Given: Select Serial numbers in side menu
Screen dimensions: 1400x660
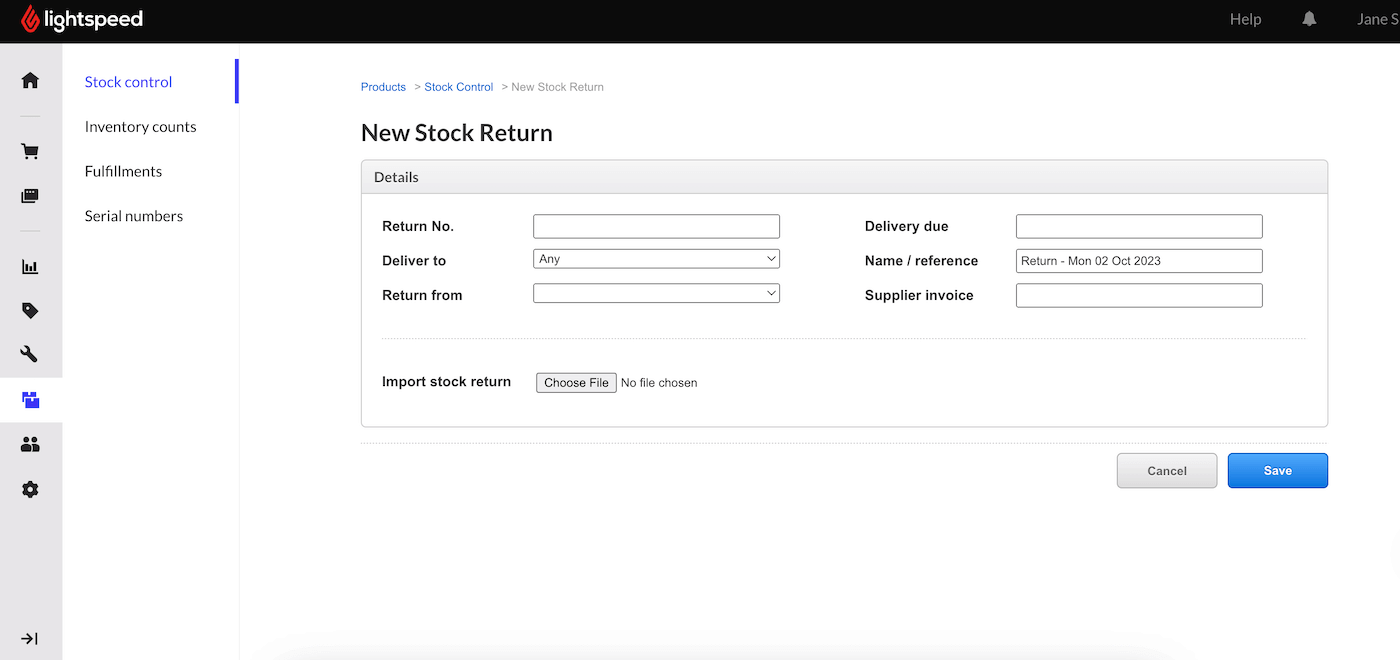Looking at the screenshot, I should pyautogui.click(x=134, y=216).
